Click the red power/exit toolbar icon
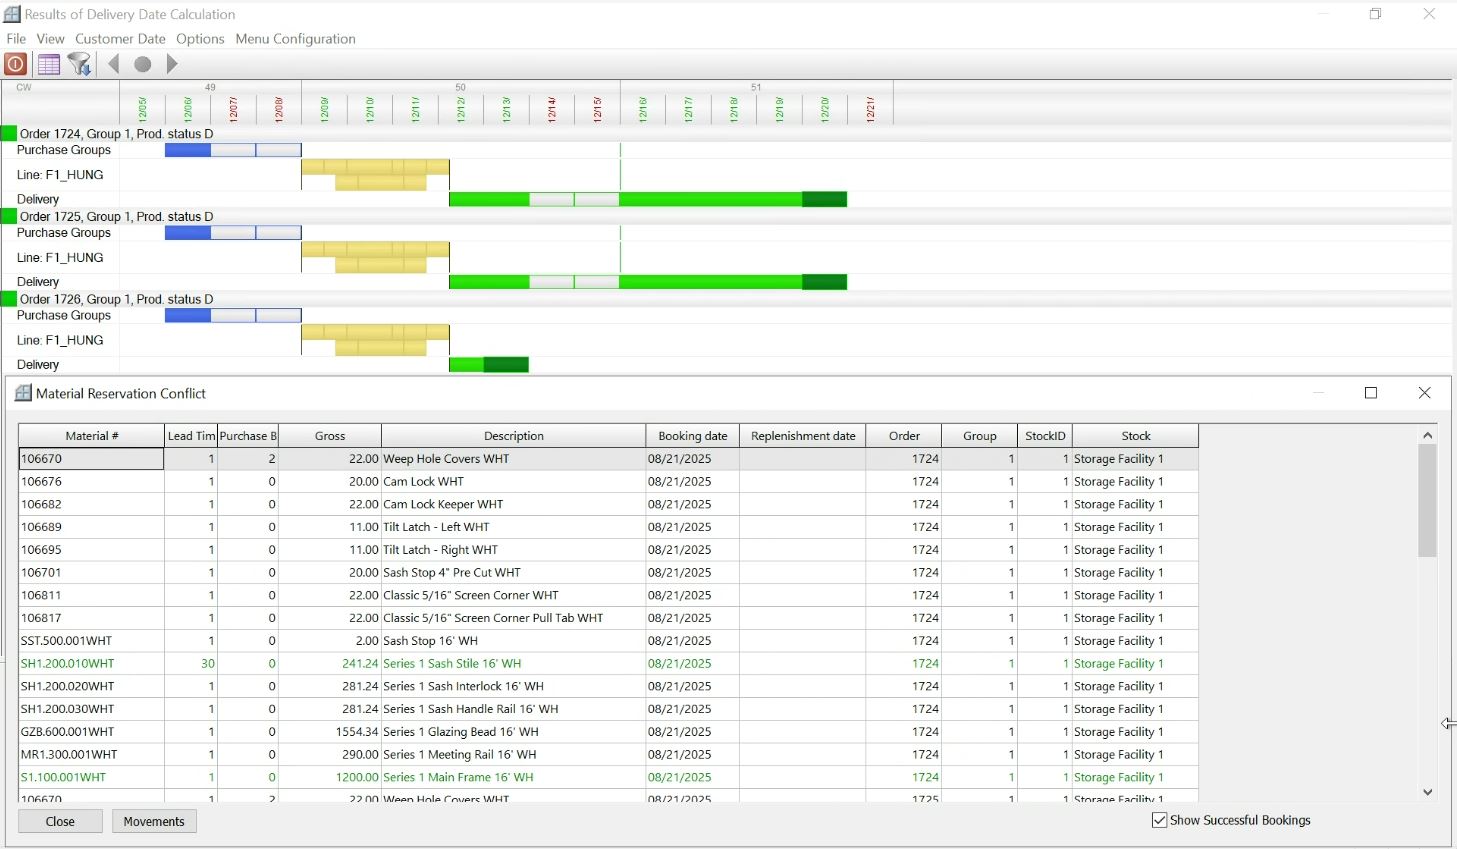This screenshot has width=1457, height=849. point(15,63)
